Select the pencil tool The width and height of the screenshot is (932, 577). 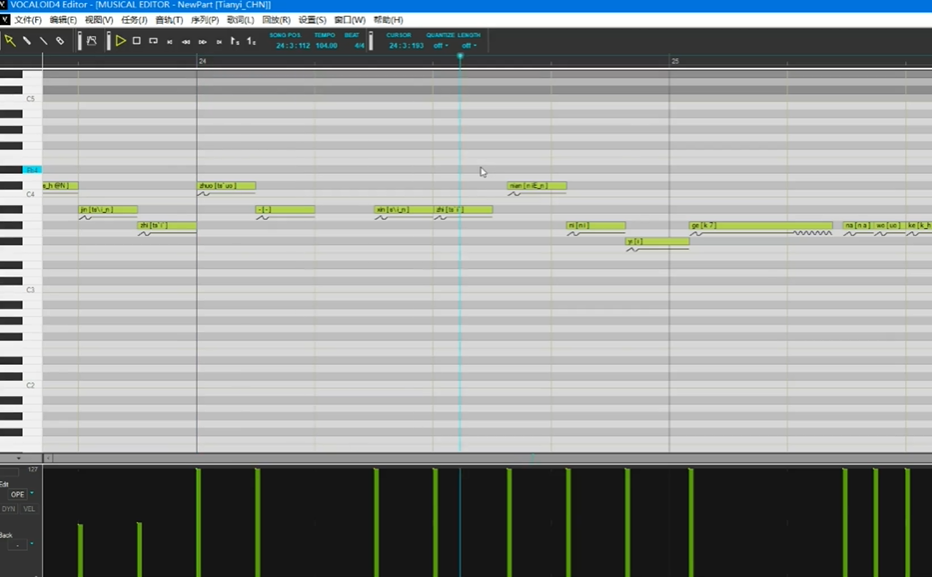(x=26, y=41)
